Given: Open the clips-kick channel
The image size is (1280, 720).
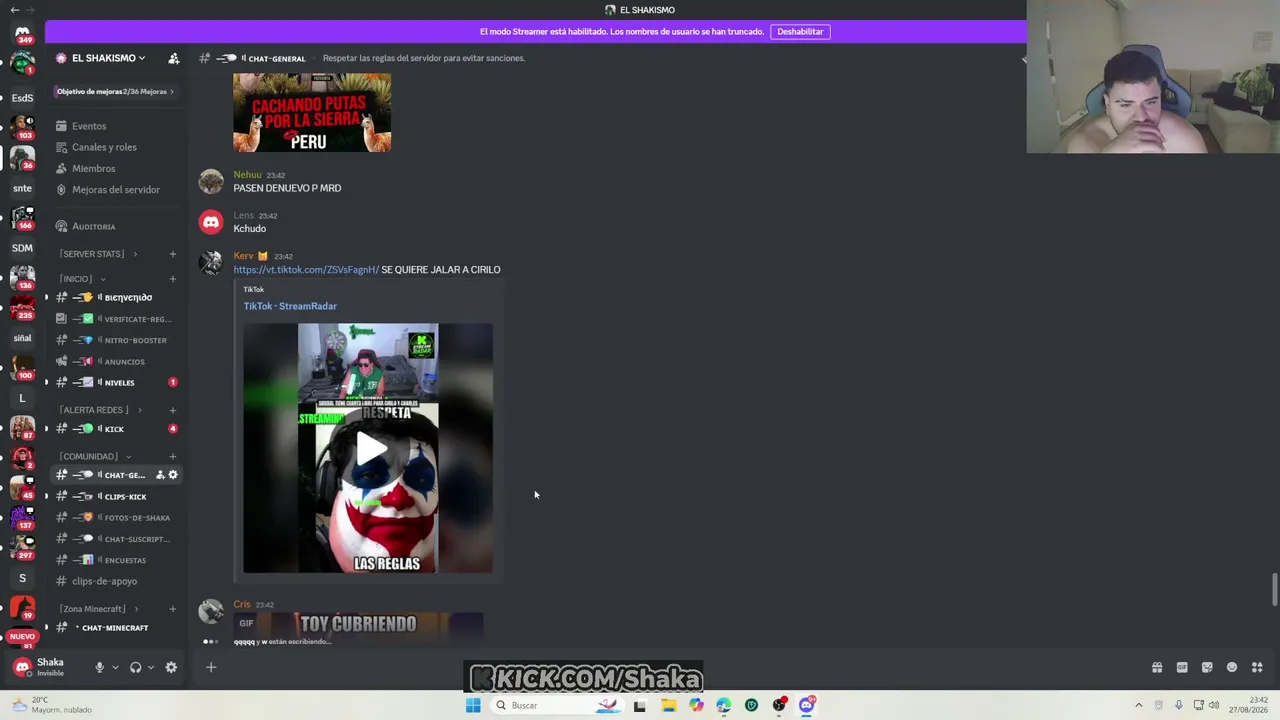Looking at the screenshot, I should (x=118, y=497).
